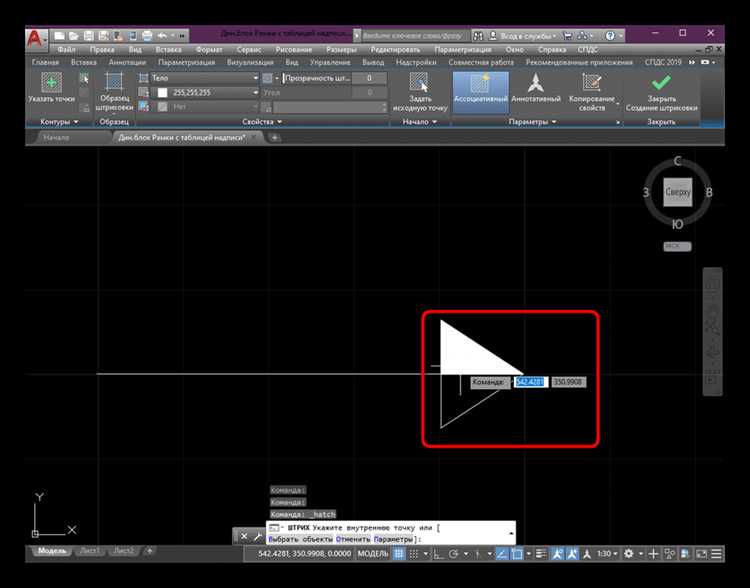The image size is (750, 588).
Task: Toggle grid display in the status bar
Action: point(398,554)
